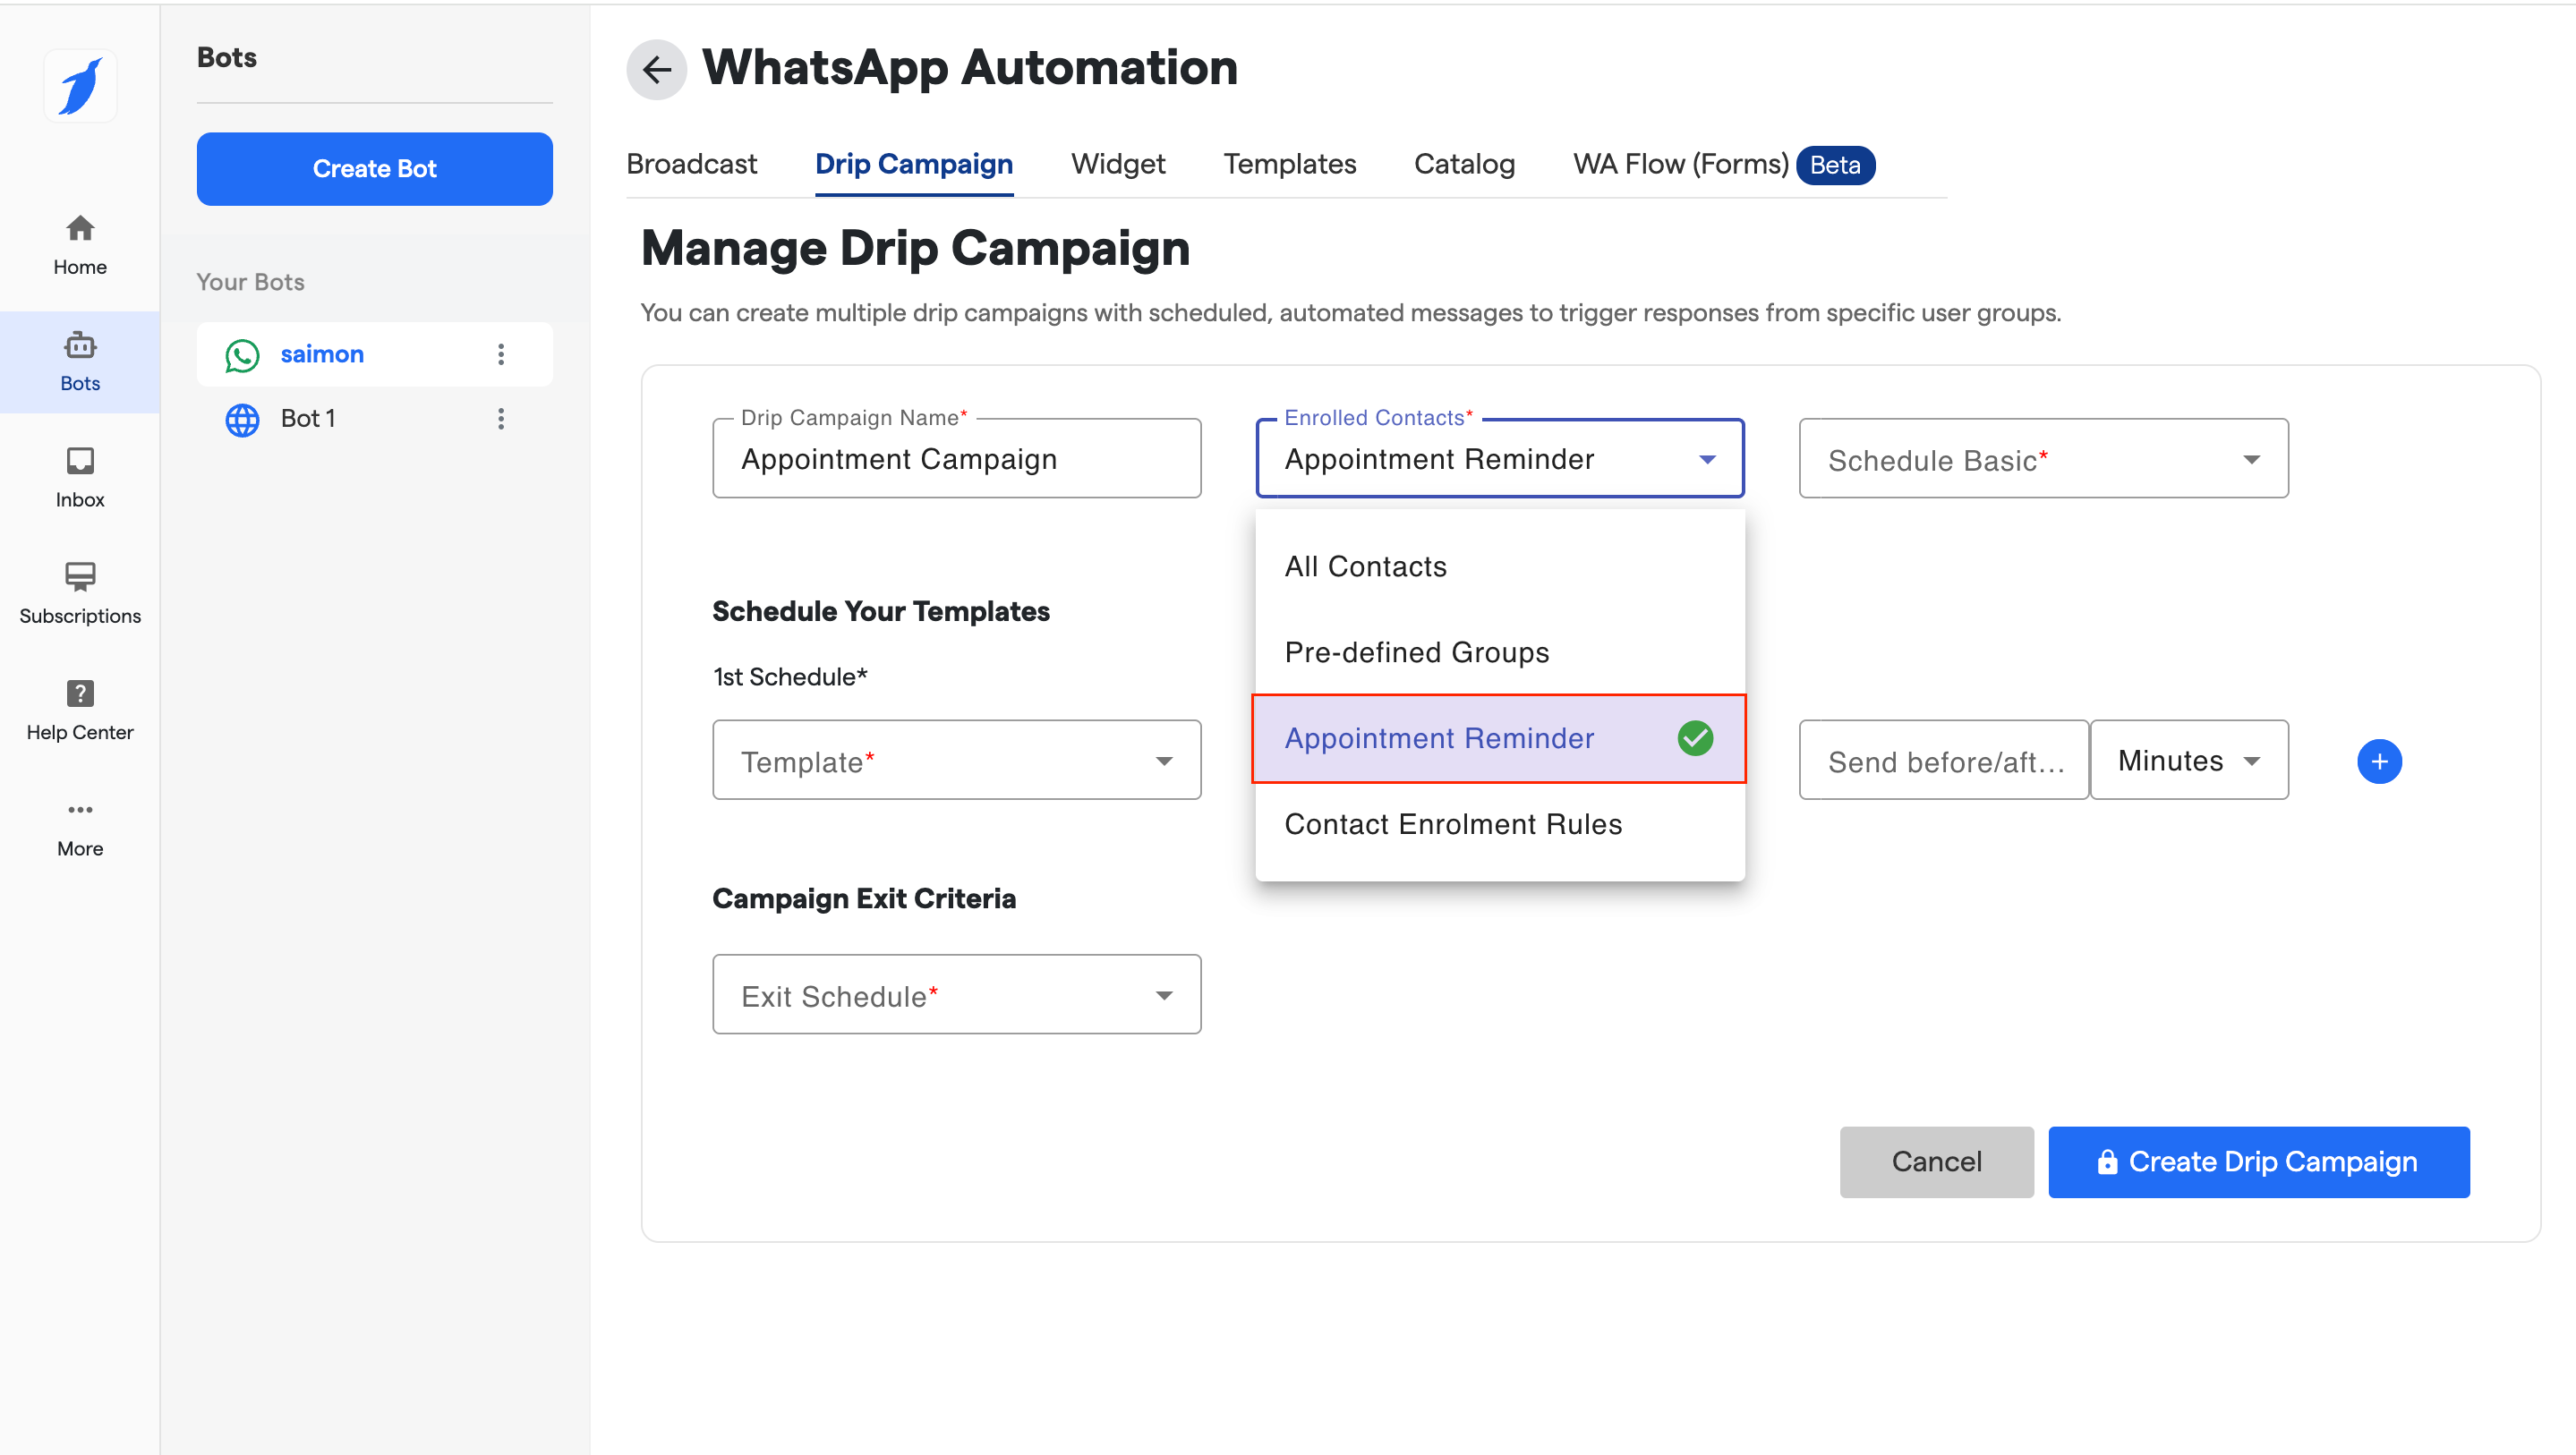Go to Subscriptions in sidebar
This screenshot has width=2576, height=1455.
80,593
